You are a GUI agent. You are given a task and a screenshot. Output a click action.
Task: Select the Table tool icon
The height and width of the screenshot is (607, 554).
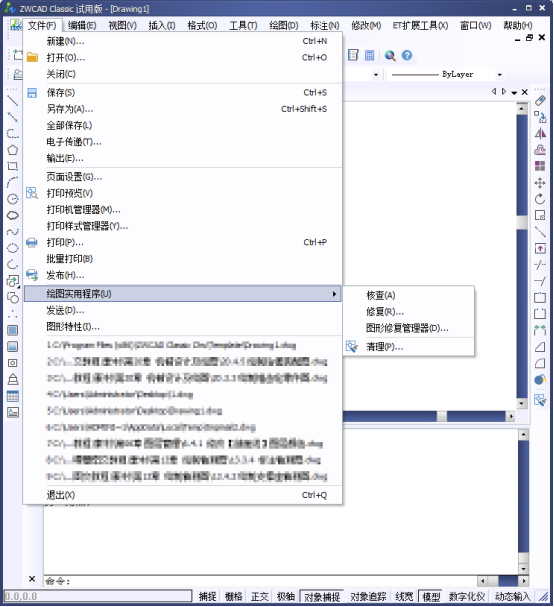13,396
